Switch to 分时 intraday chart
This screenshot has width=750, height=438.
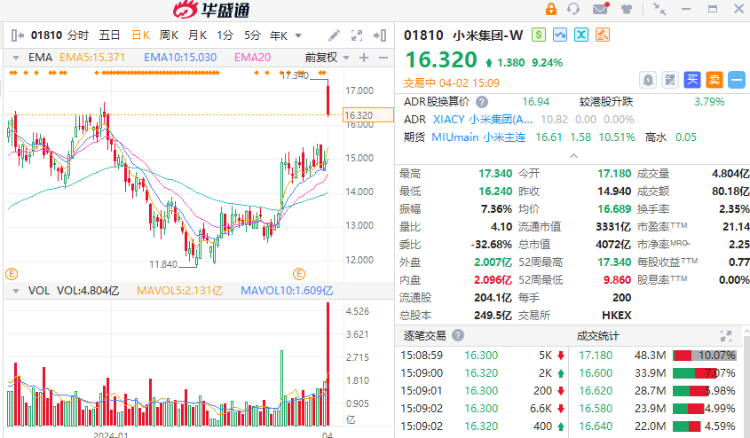(78, 35)
